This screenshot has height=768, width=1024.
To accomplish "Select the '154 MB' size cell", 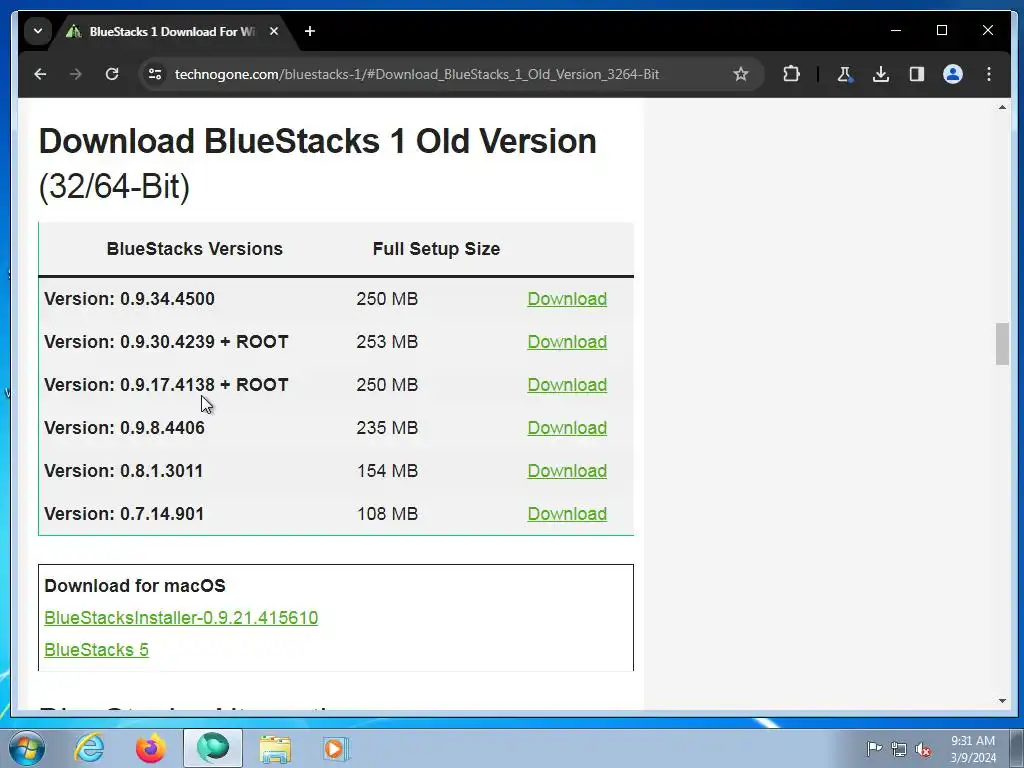I will [387, 472].
